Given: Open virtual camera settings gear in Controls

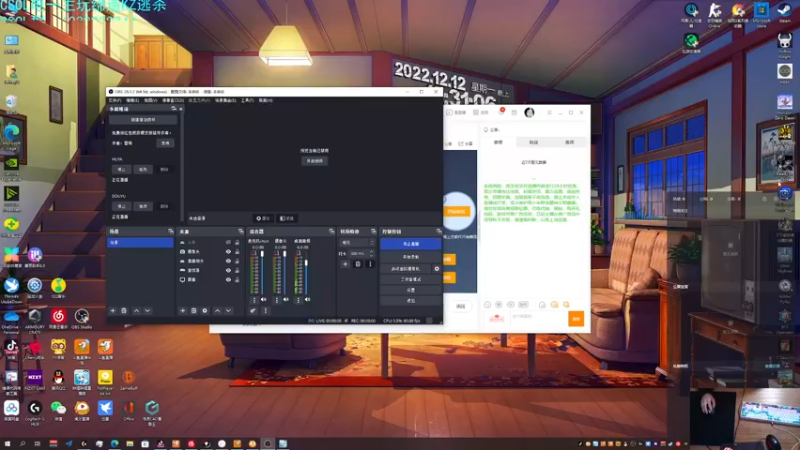Looking at the screenshot, I should pyautogui.click(x=437, y=268).
